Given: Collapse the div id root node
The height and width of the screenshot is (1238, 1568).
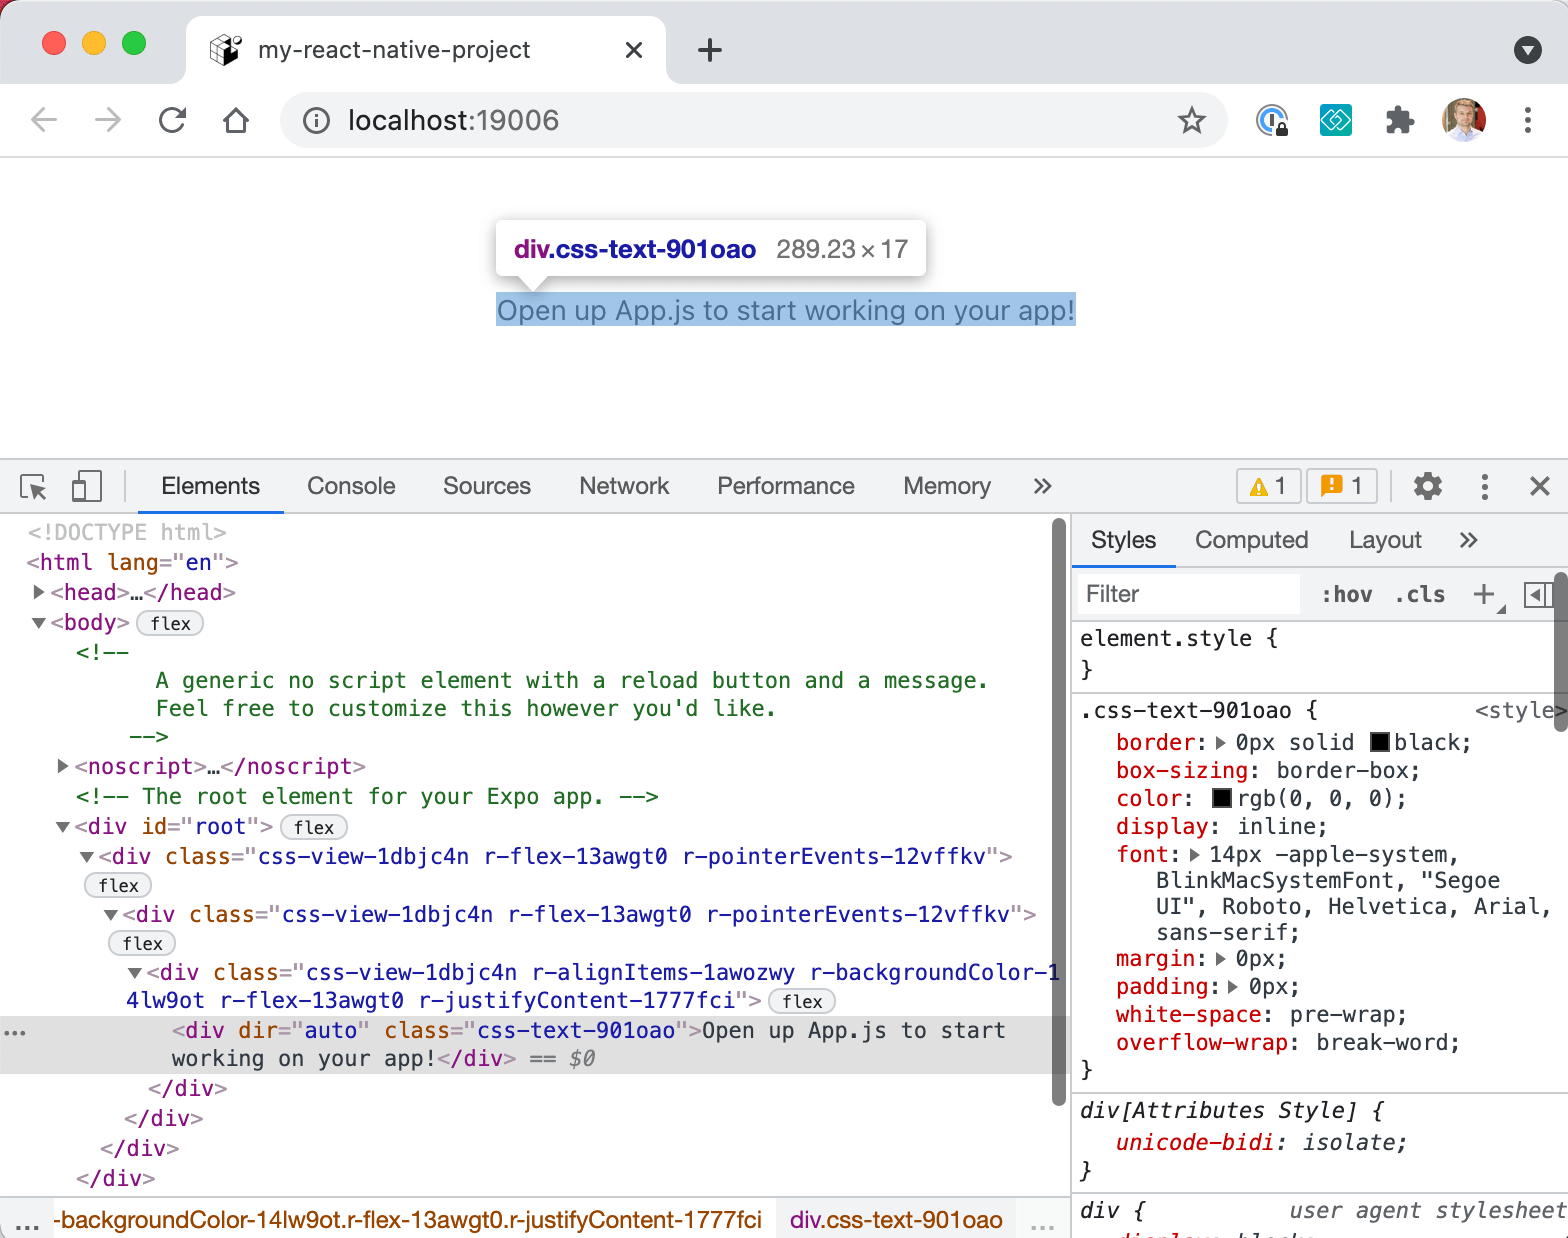Looking at the screenshot, I should (x=63, y=826).
